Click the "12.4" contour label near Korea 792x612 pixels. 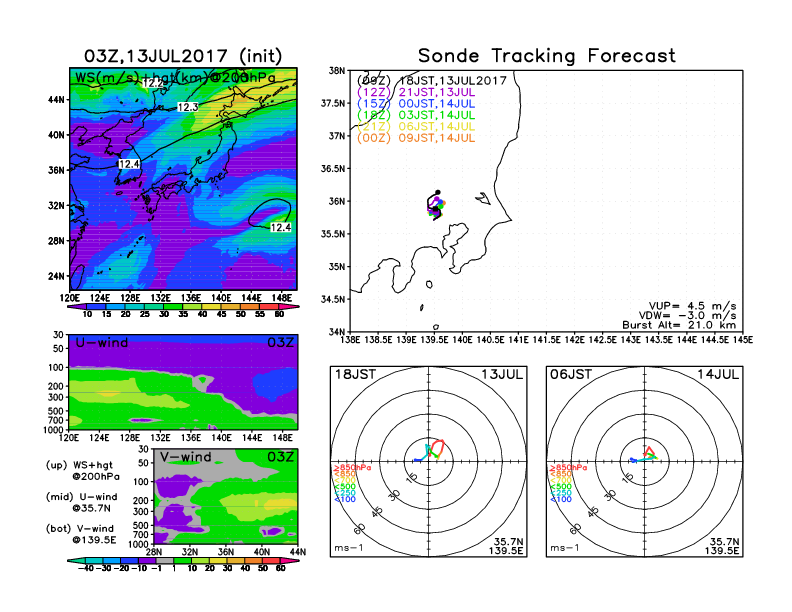pos(129,164)
